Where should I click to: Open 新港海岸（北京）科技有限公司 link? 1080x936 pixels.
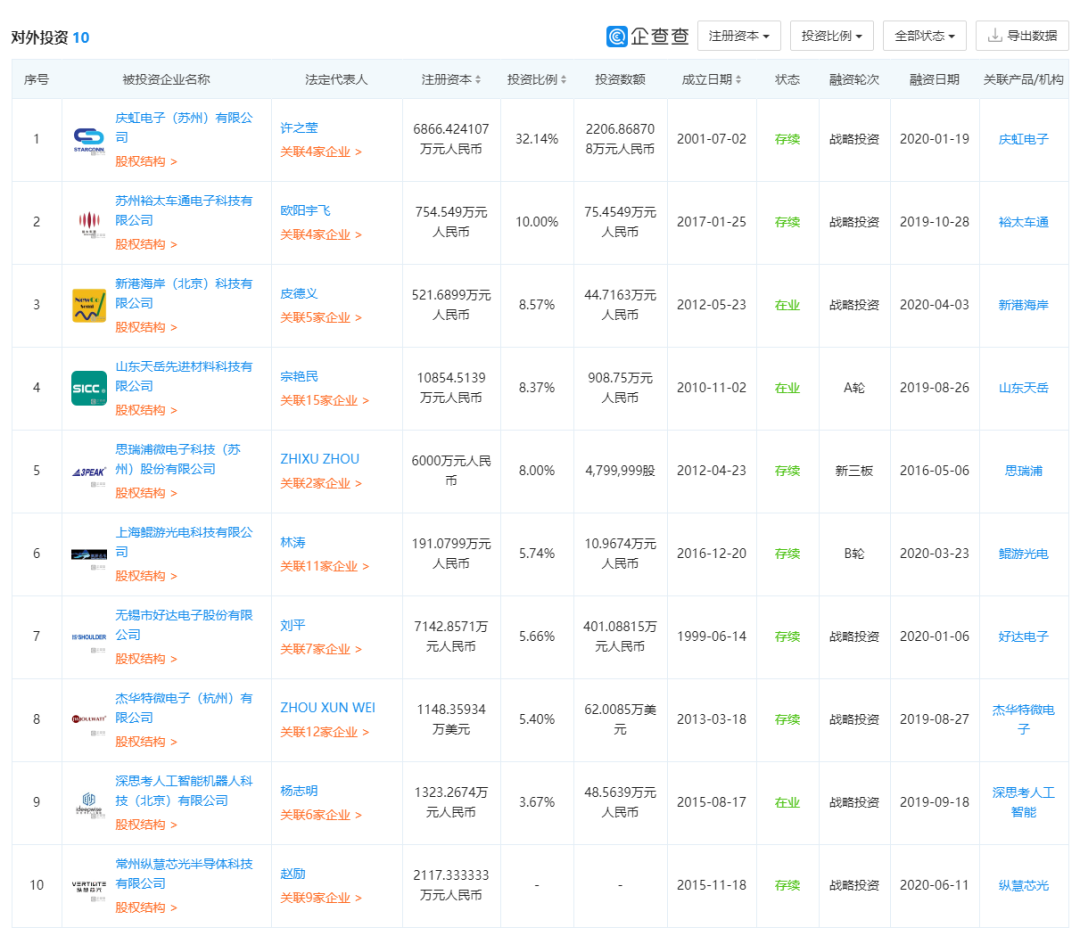point(184,293)
